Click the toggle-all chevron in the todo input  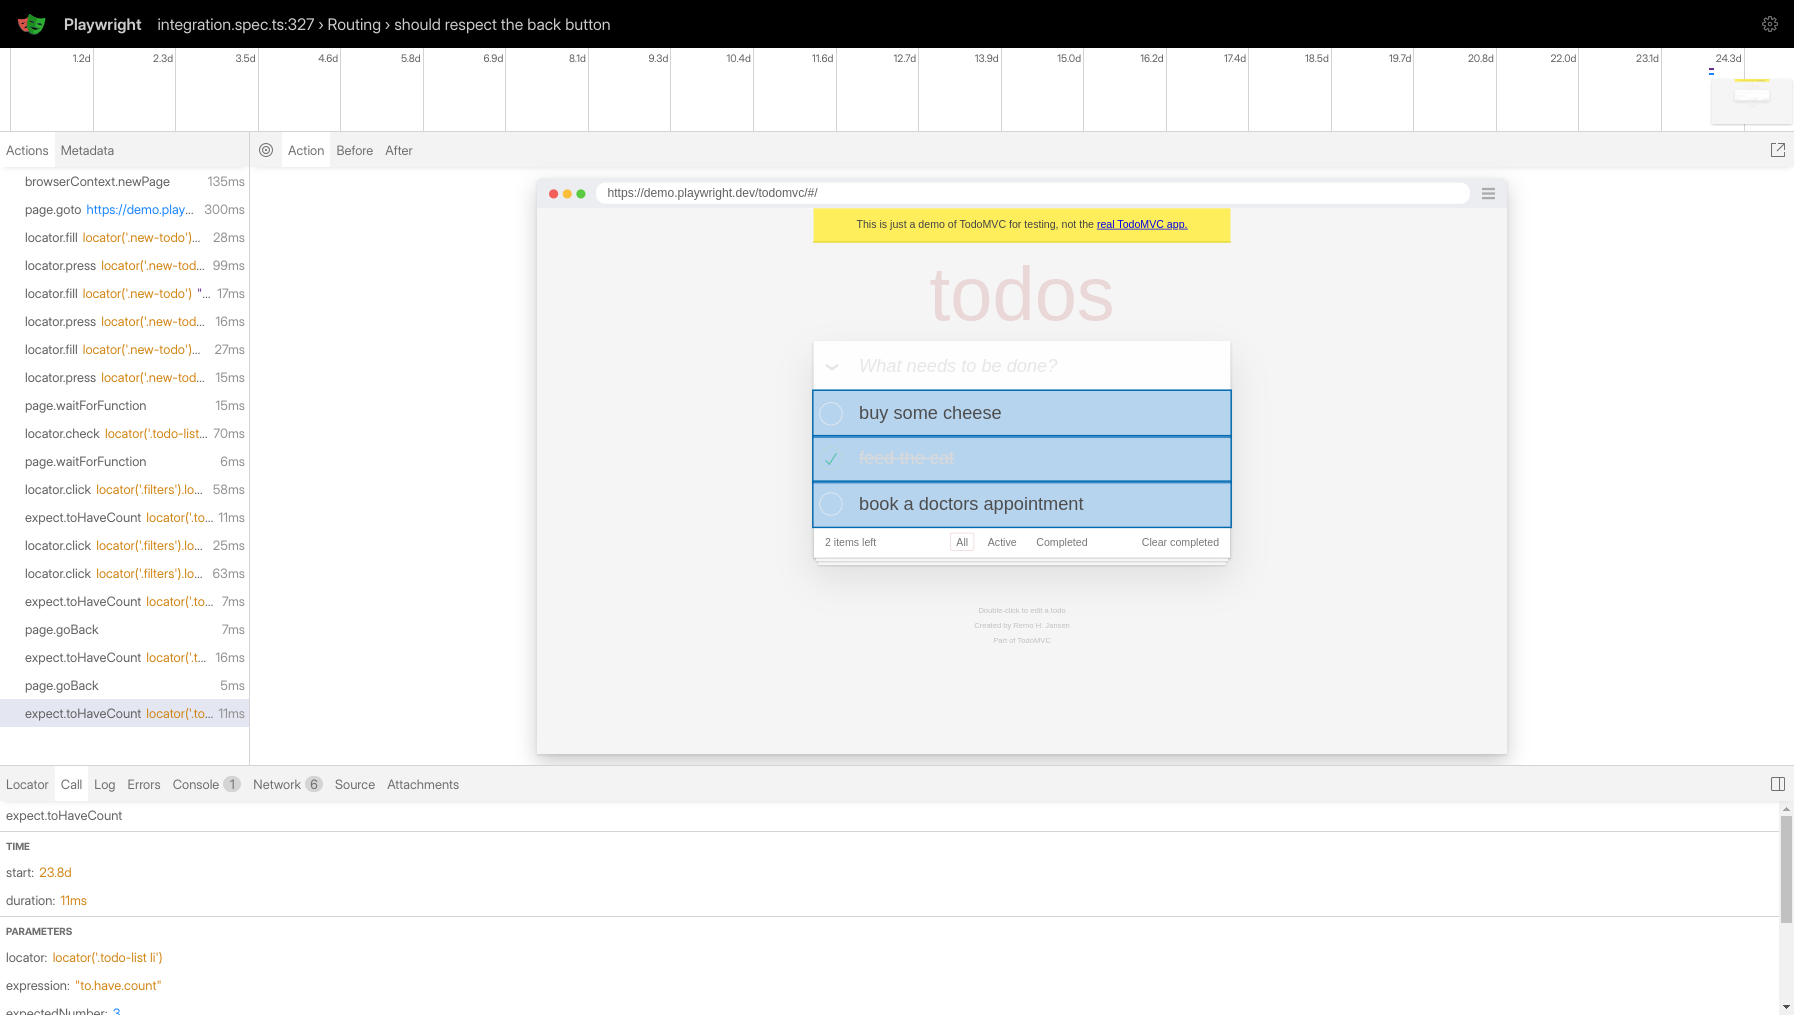(831, 366)
